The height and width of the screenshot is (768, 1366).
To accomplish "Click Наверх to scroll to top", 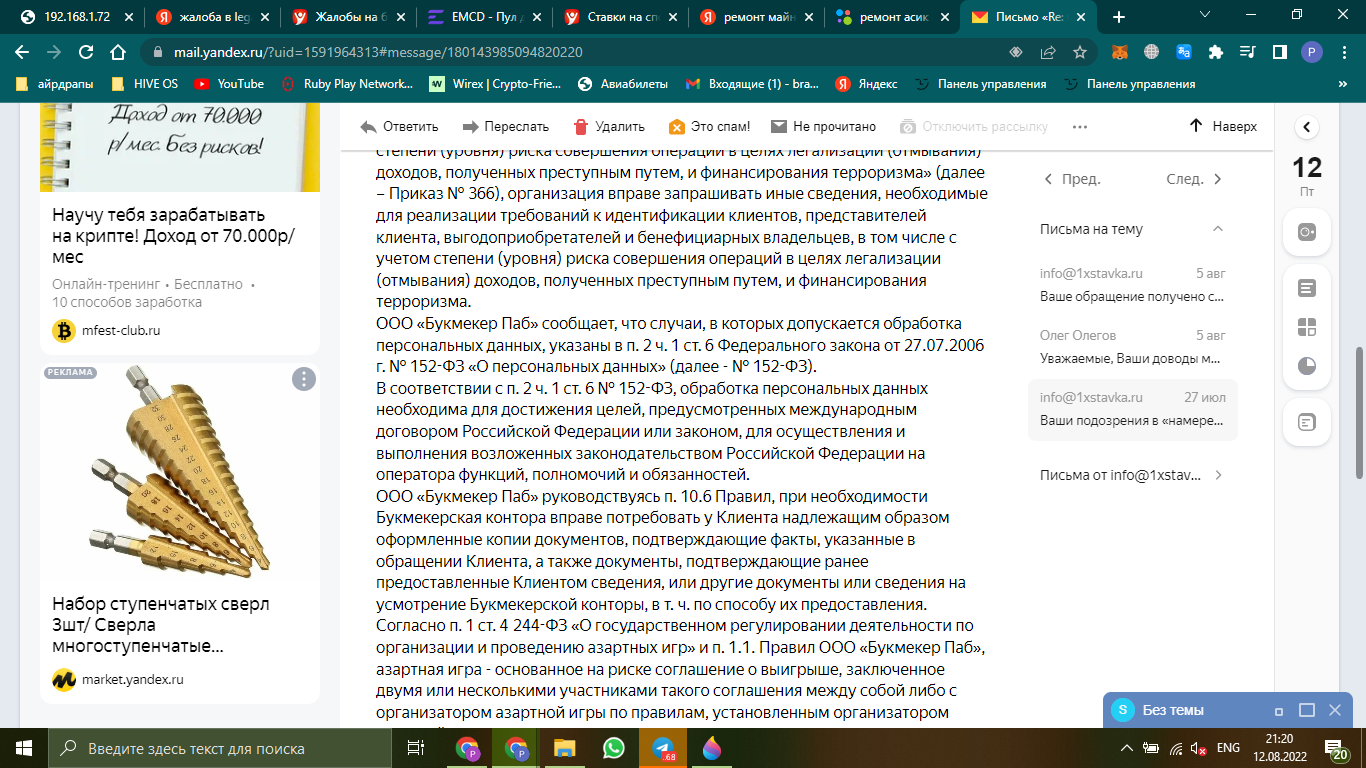I will click(1222, 127).
